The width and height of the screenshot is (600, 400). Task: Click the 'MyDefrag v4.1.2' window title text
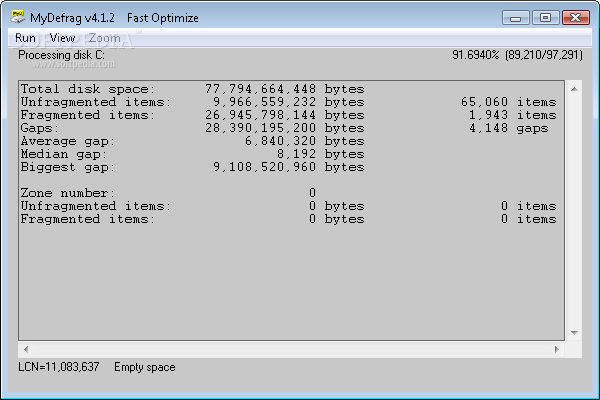coord(72,18)
